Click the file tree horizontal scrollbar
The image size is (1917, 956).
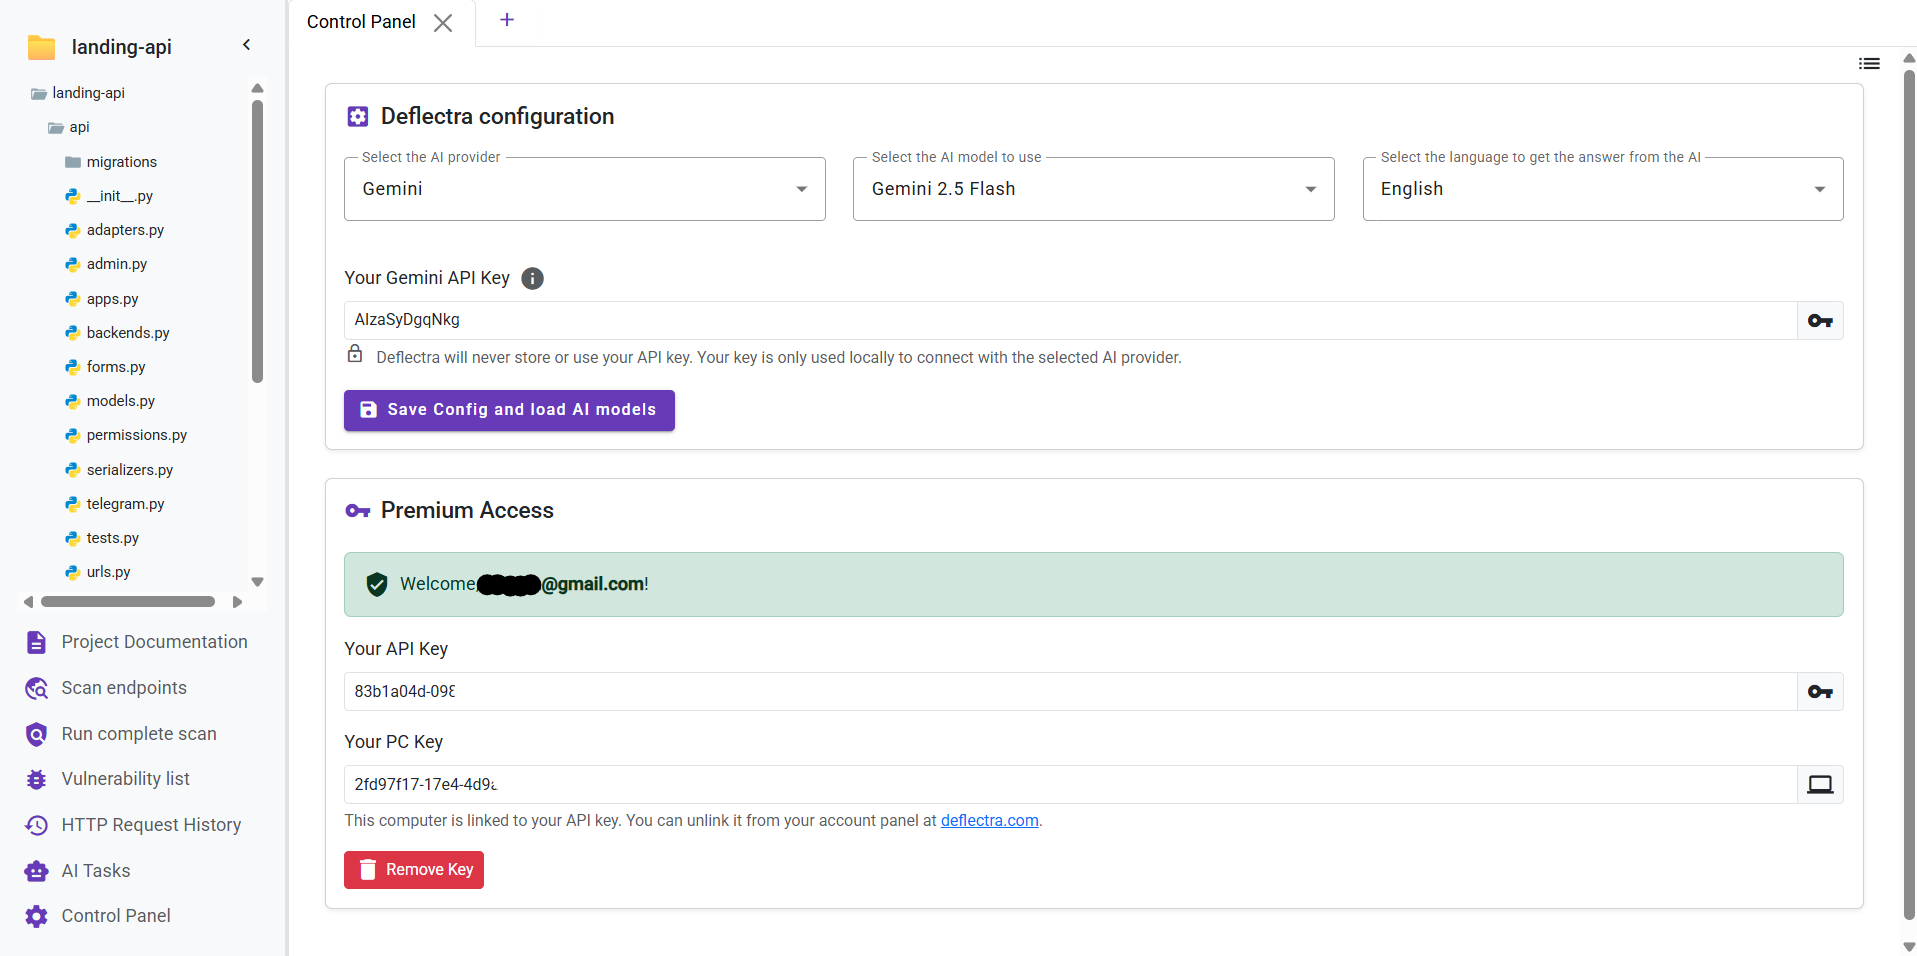[x=128, y=602]
